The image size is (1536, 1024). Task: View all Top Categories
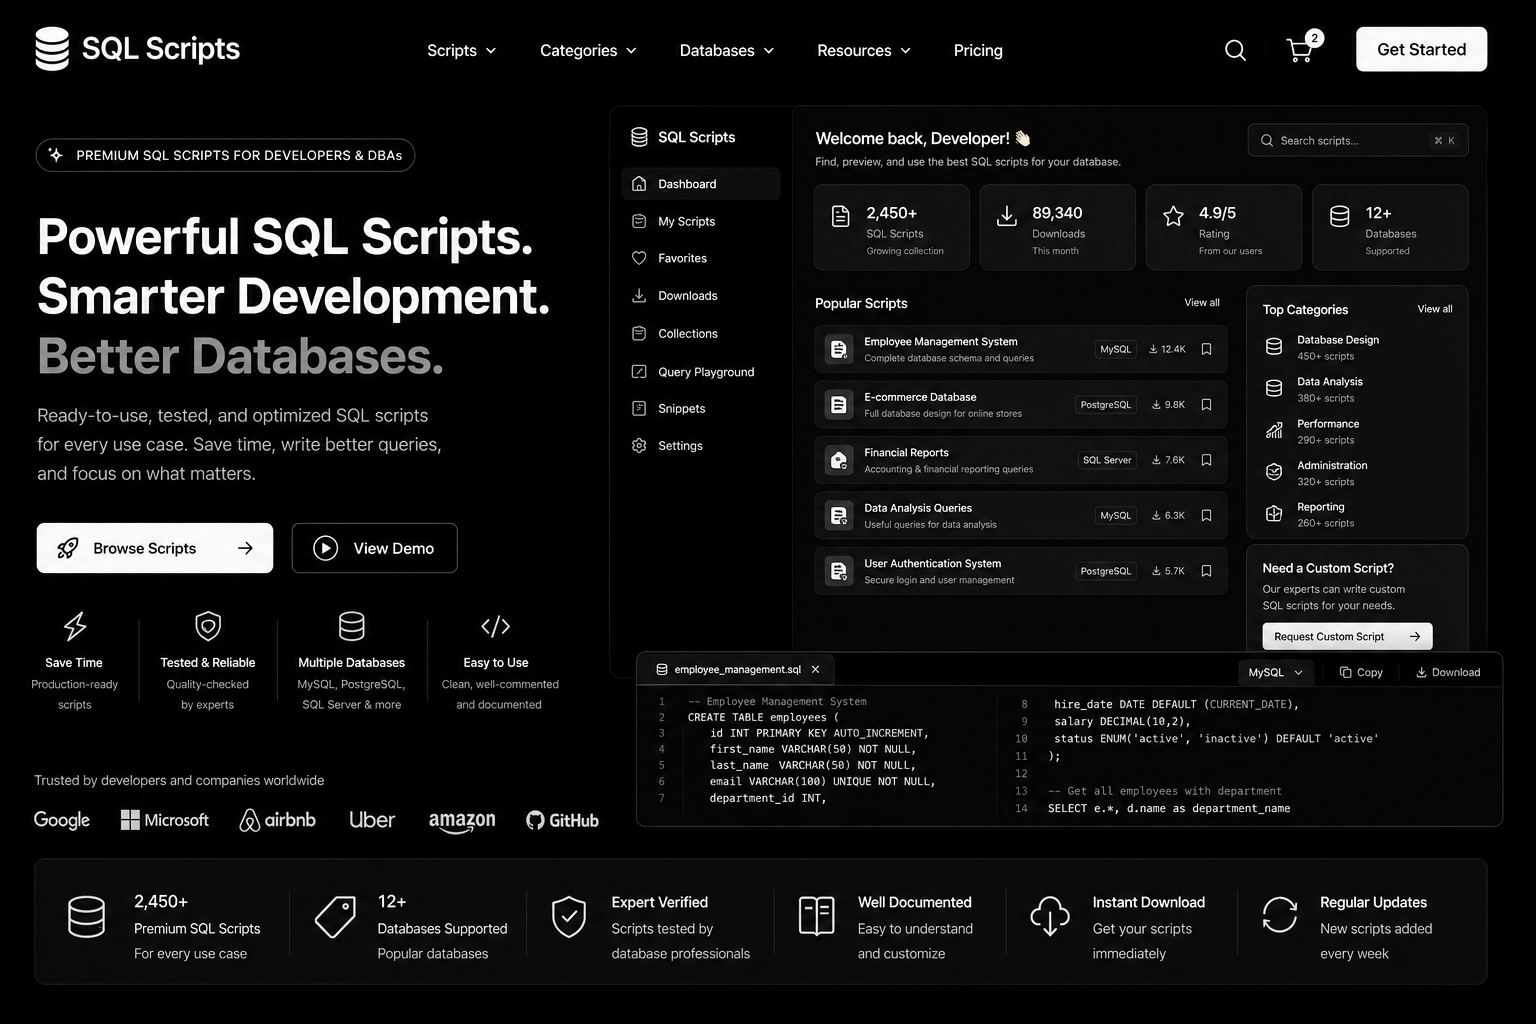(x=1435, y=309)
